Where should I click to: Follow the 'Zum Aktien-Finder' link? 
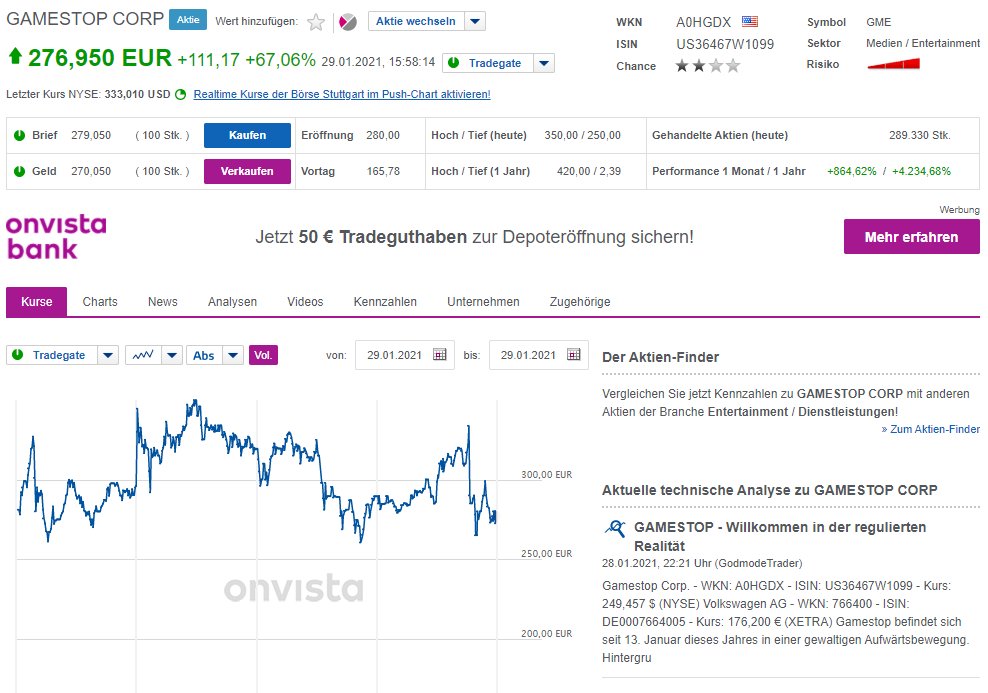click(930, 429)
